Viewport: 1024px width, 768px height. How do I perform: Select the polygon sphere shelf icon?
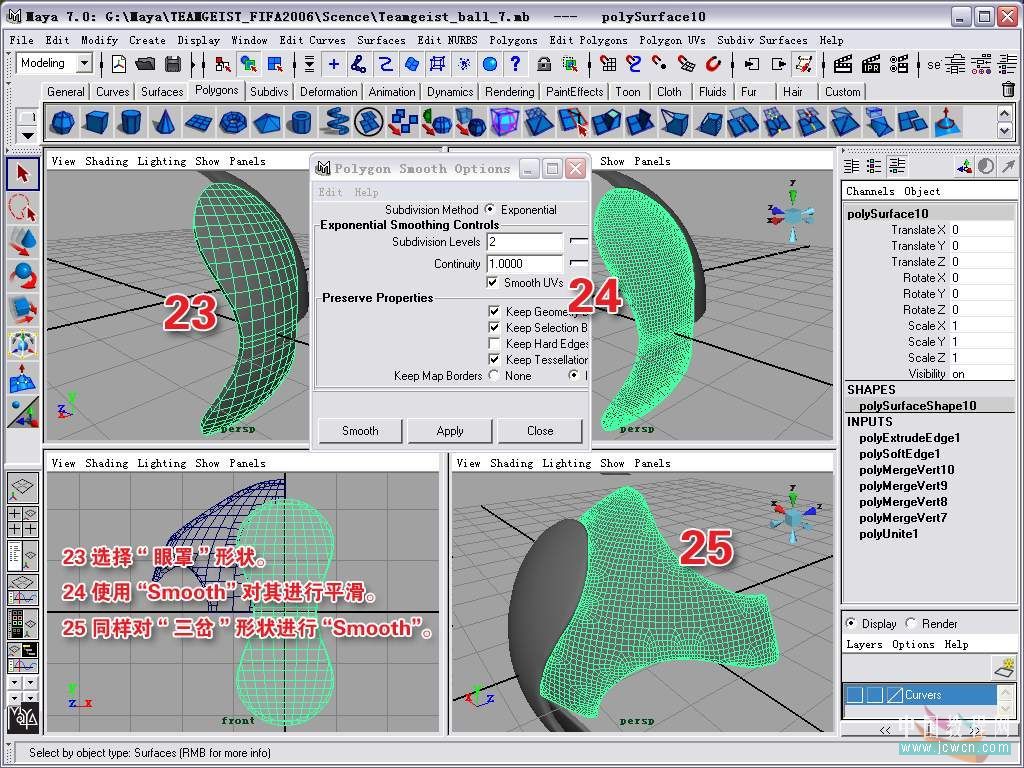click(62, 122)
